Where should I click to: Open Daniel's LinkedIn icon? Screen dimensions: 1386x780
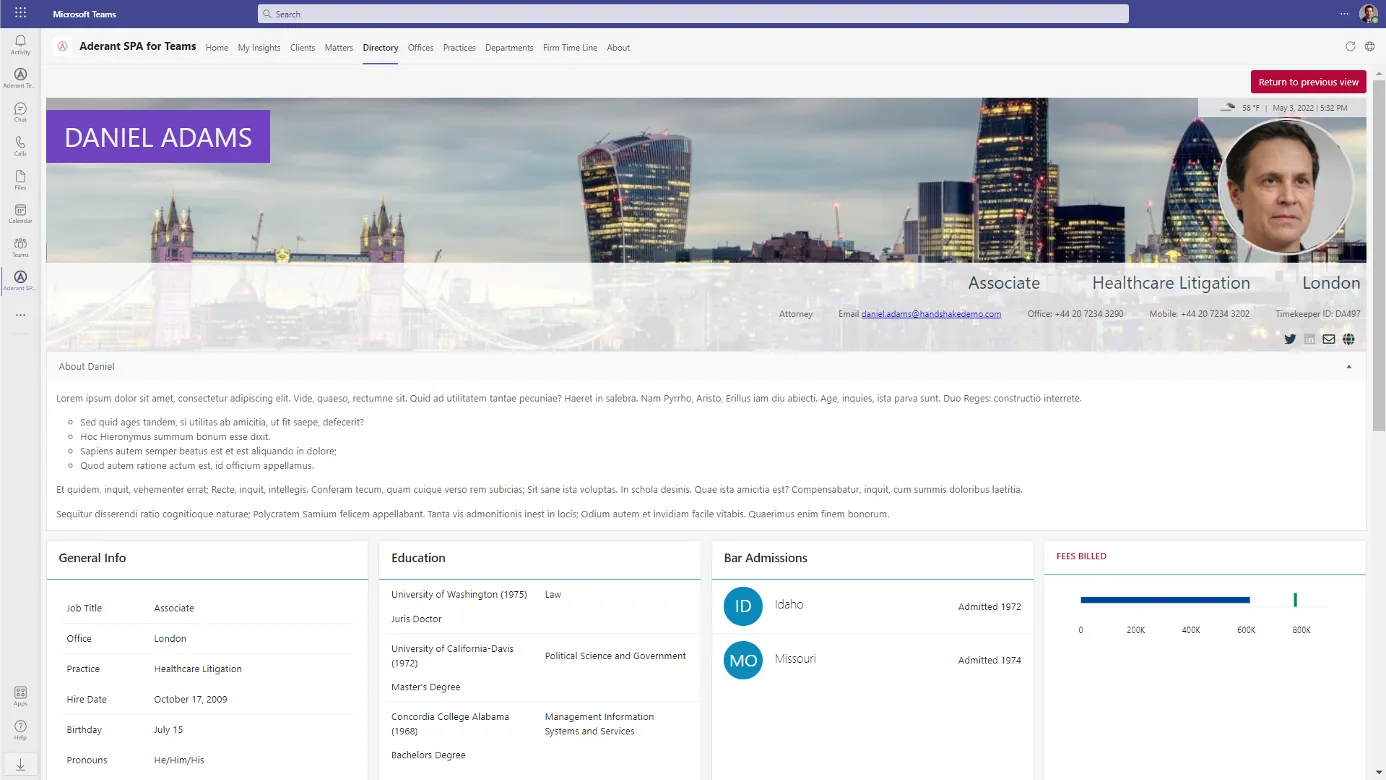point(1309,339)
